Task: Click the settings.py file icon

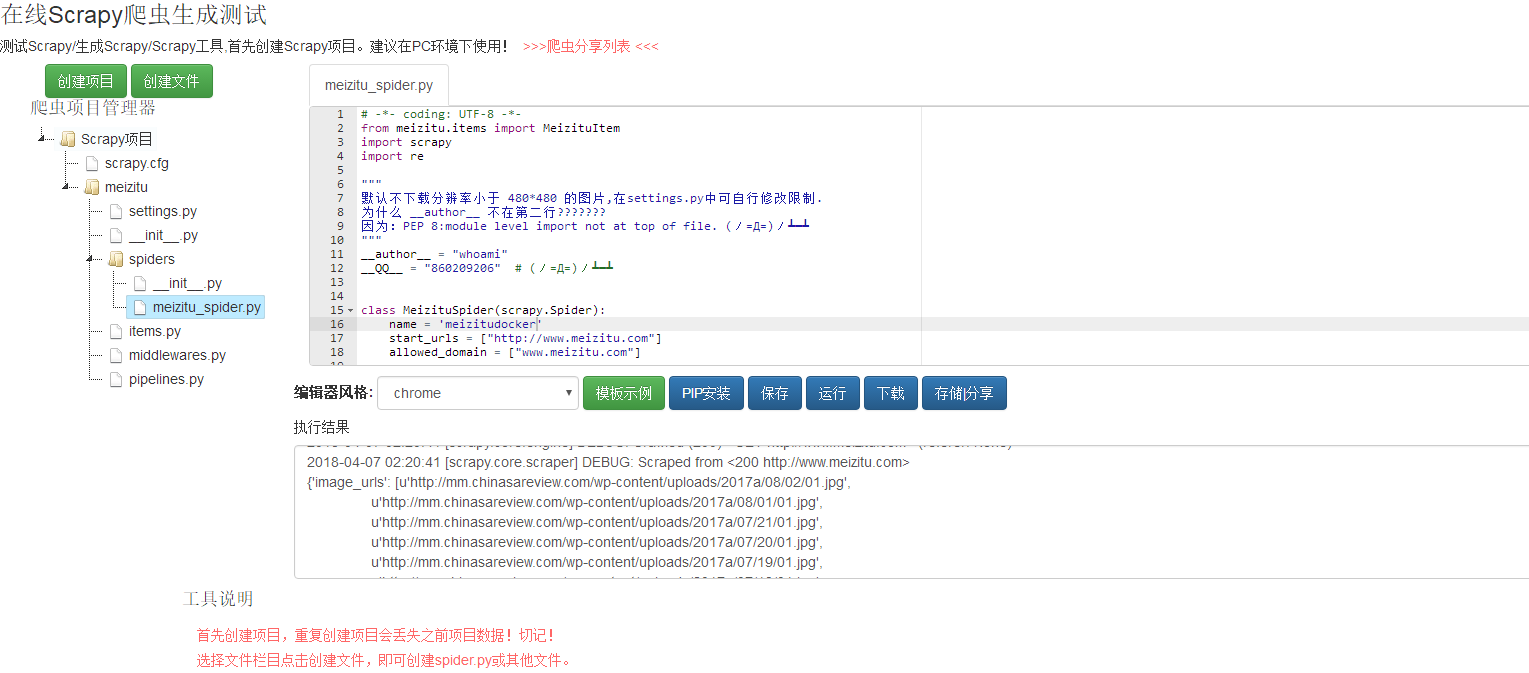Action: [116, 211]
